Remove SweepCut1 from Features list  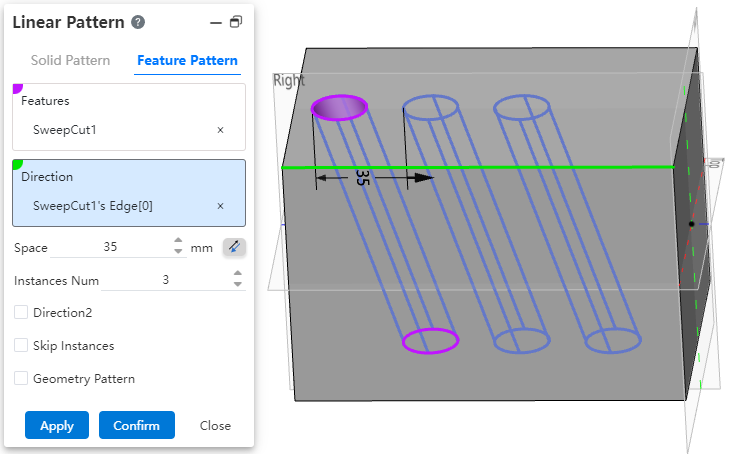220,130
